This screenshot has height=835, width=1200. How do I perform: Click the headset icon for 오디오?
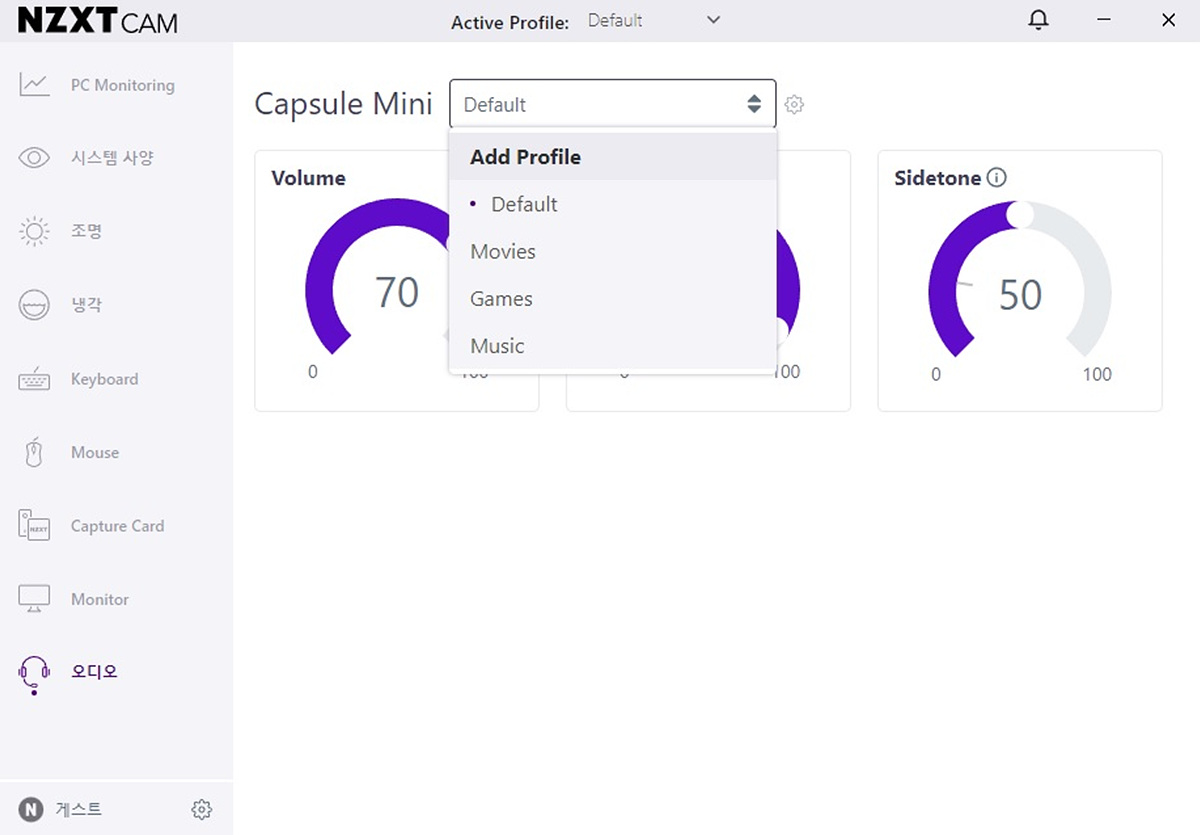pyautogui.click(x=34, y=674)
